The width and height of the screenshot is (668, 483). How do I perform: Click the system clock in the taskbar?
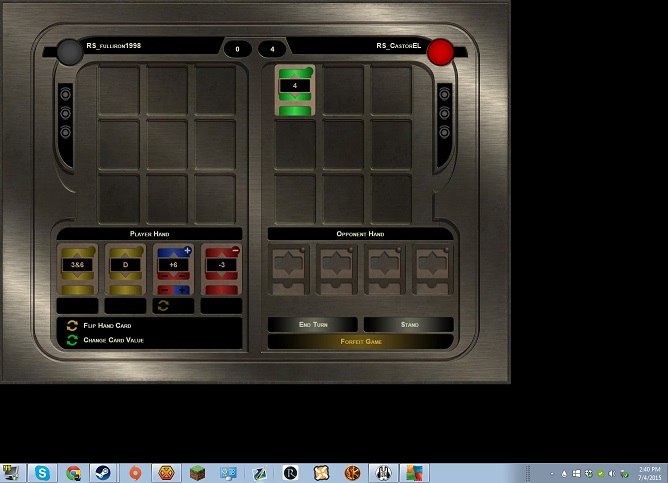(648, 473)
